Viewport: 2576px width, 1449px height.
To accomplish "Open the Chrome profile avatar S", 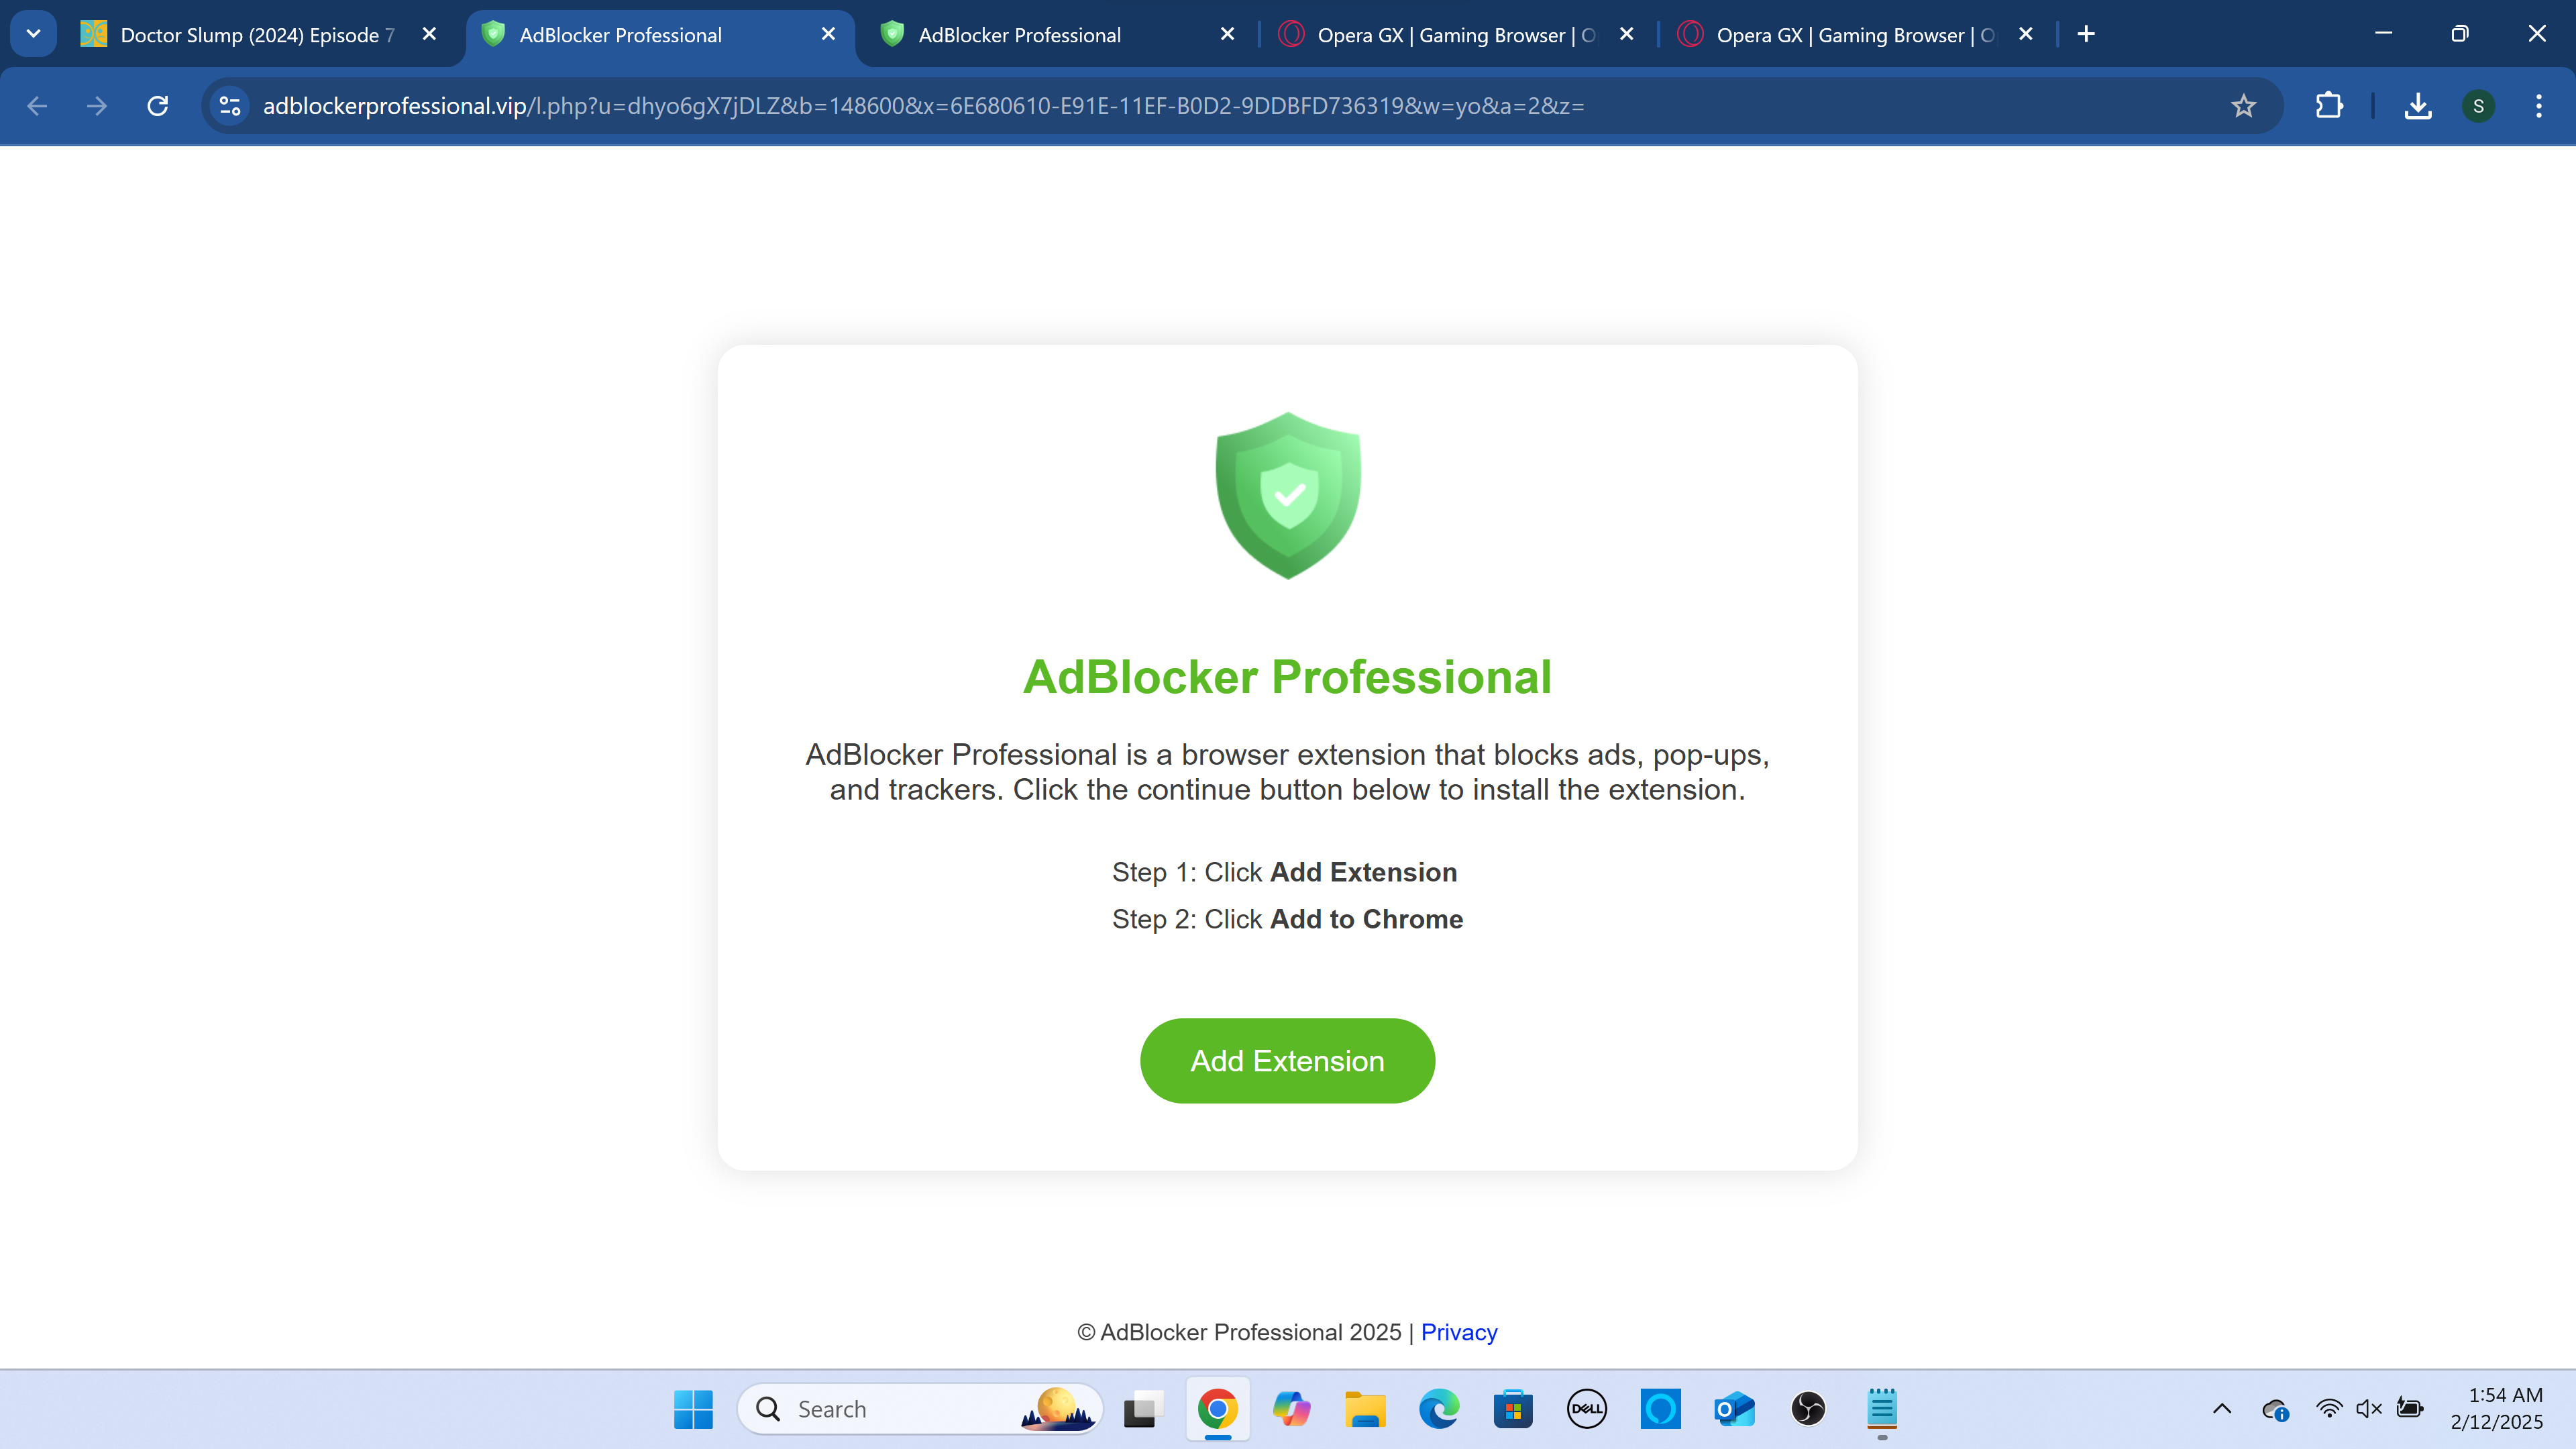I will [2478, 106].
